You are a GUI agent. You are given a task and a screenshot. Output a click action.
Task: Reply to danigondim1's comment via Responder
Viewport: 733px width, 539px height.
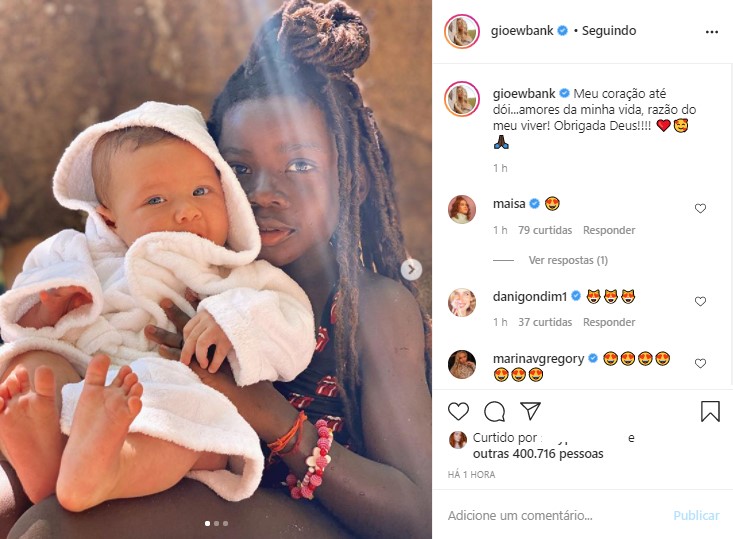pos(609,322)
